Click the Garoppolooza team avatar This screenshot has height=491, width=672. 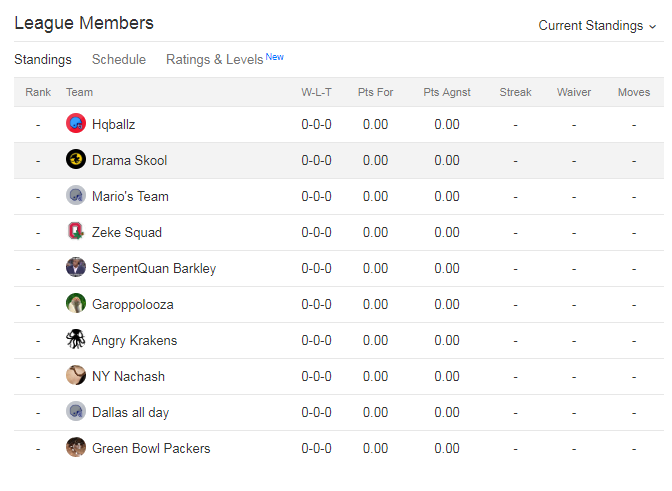pyautogui.click(x=76, y=303)
